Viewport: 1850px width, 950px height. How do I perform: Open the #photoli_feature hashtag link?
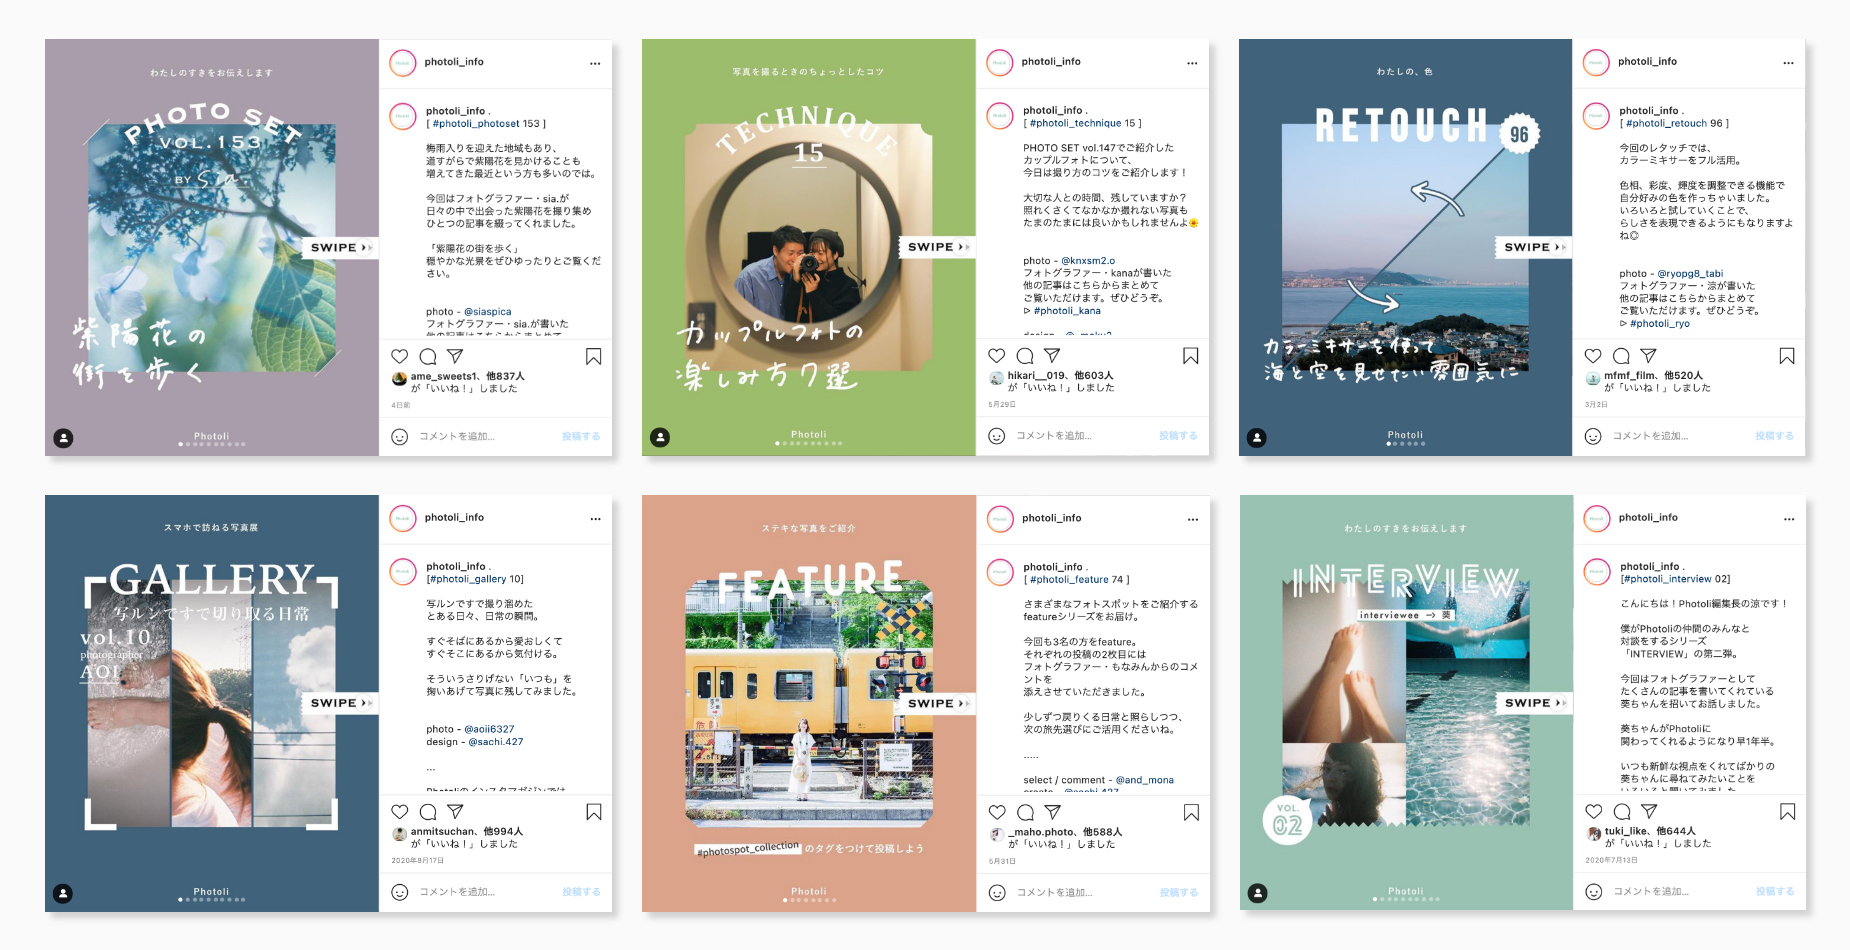click(x=1069, y=580)
